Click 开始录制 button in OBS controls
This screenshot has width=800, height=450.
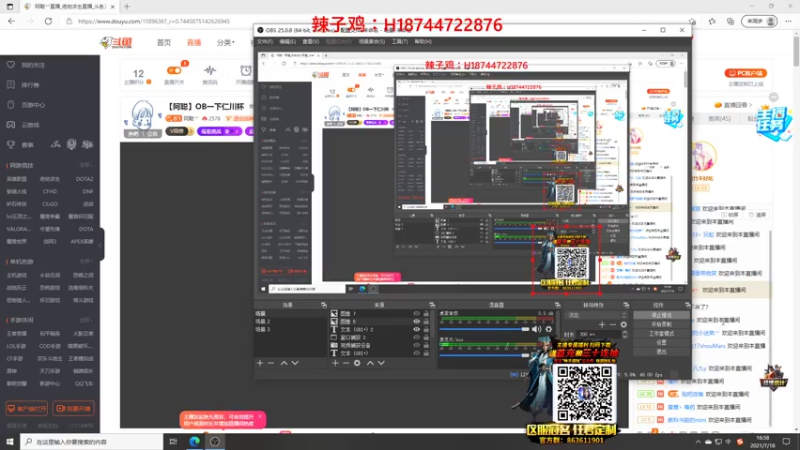coord(661,324)
